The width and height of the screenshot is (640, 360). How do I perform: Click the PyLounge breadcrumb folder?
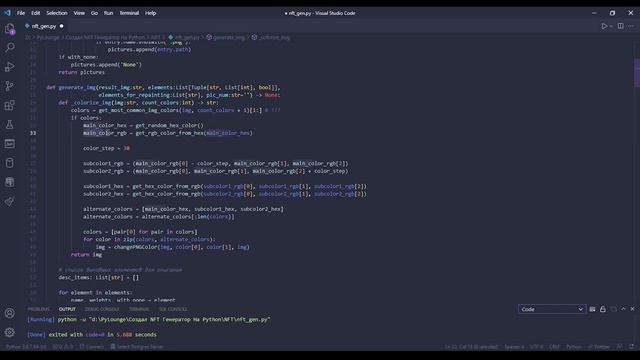click(x=48, y=38)
